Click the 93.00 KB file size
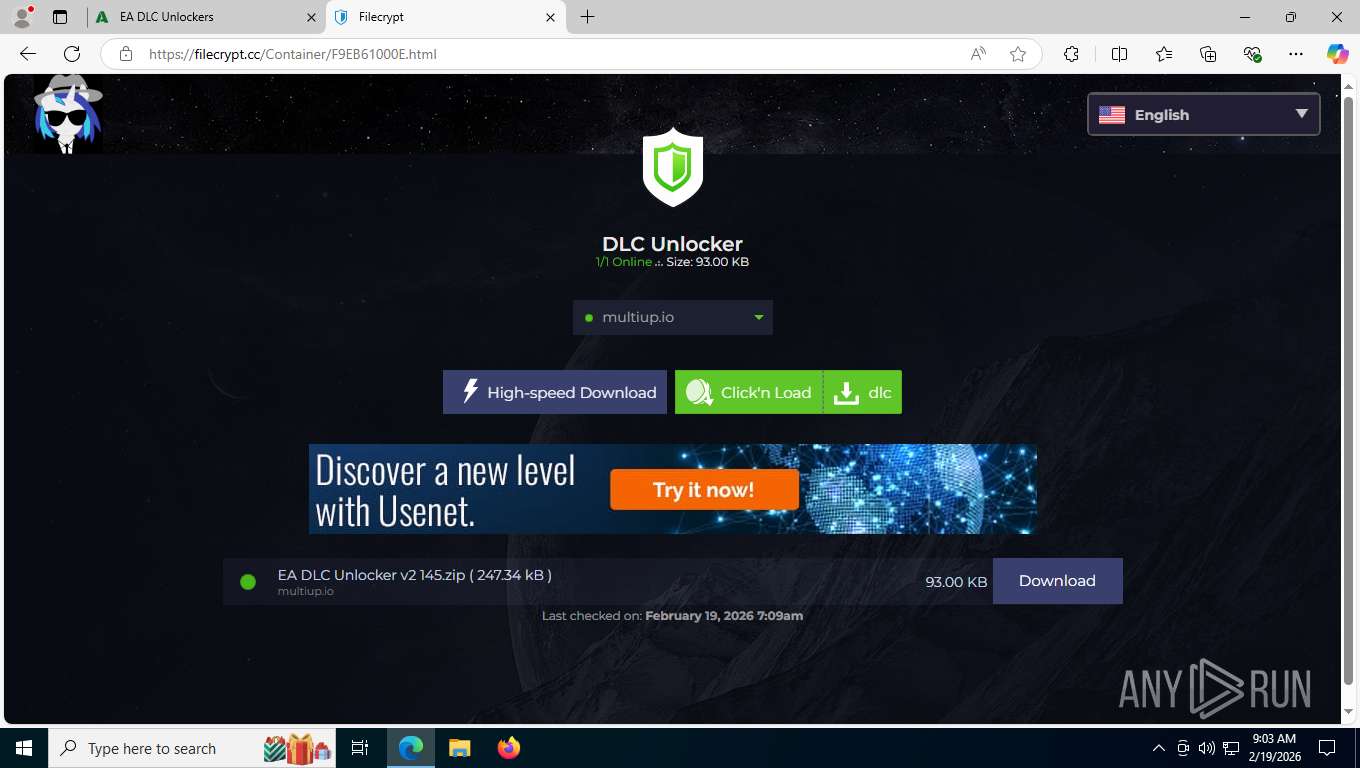This screenshot has height=768, width=1360. click(x=956, y=582)
